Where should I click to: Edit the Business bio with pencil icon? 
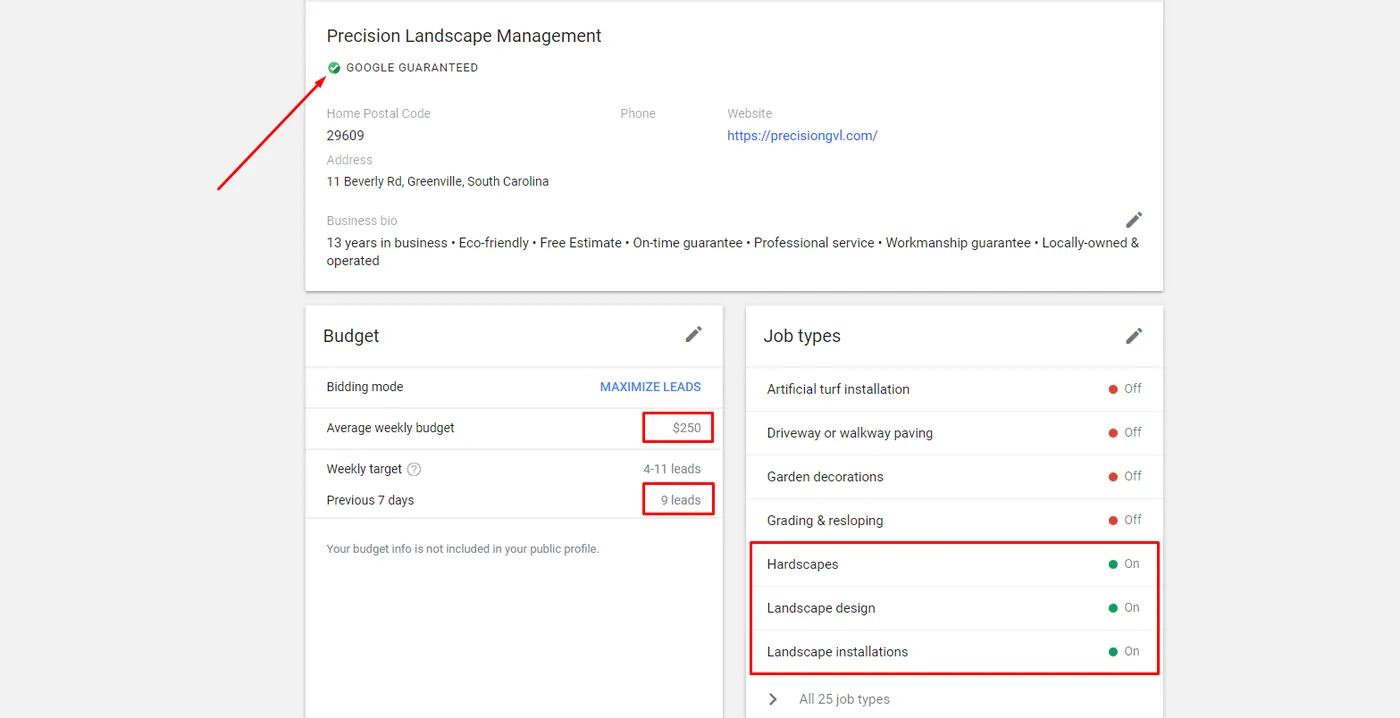(1134, 220)
